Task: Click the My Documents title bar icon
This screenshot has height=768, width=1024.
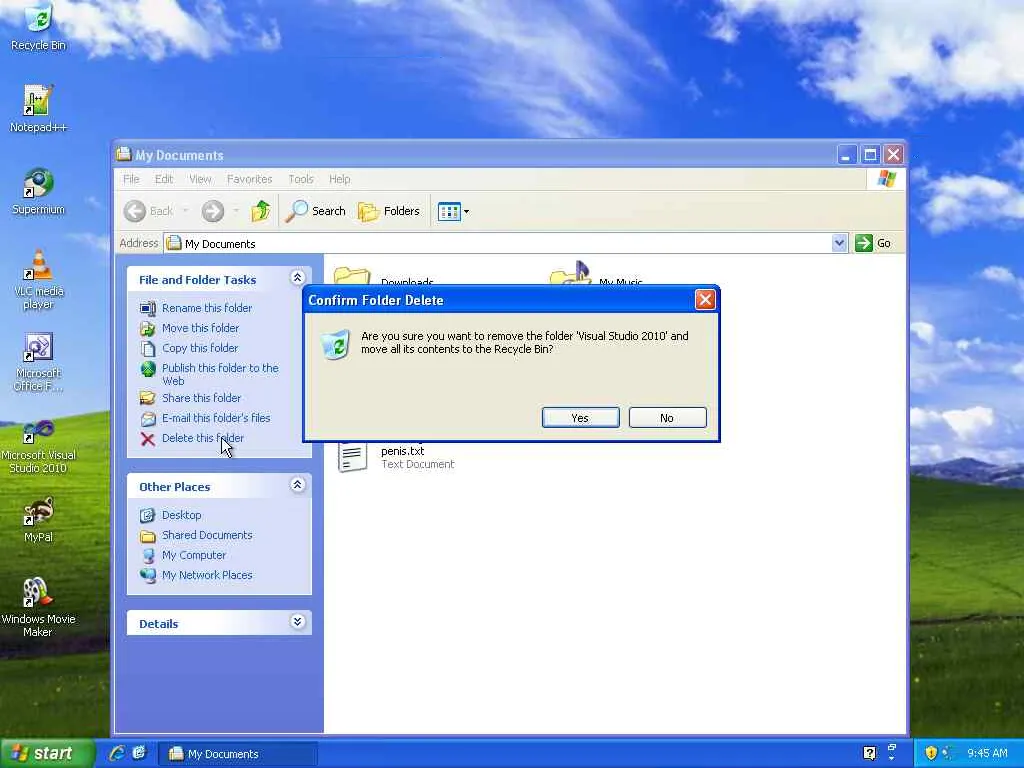Action: tap(123, 154)
